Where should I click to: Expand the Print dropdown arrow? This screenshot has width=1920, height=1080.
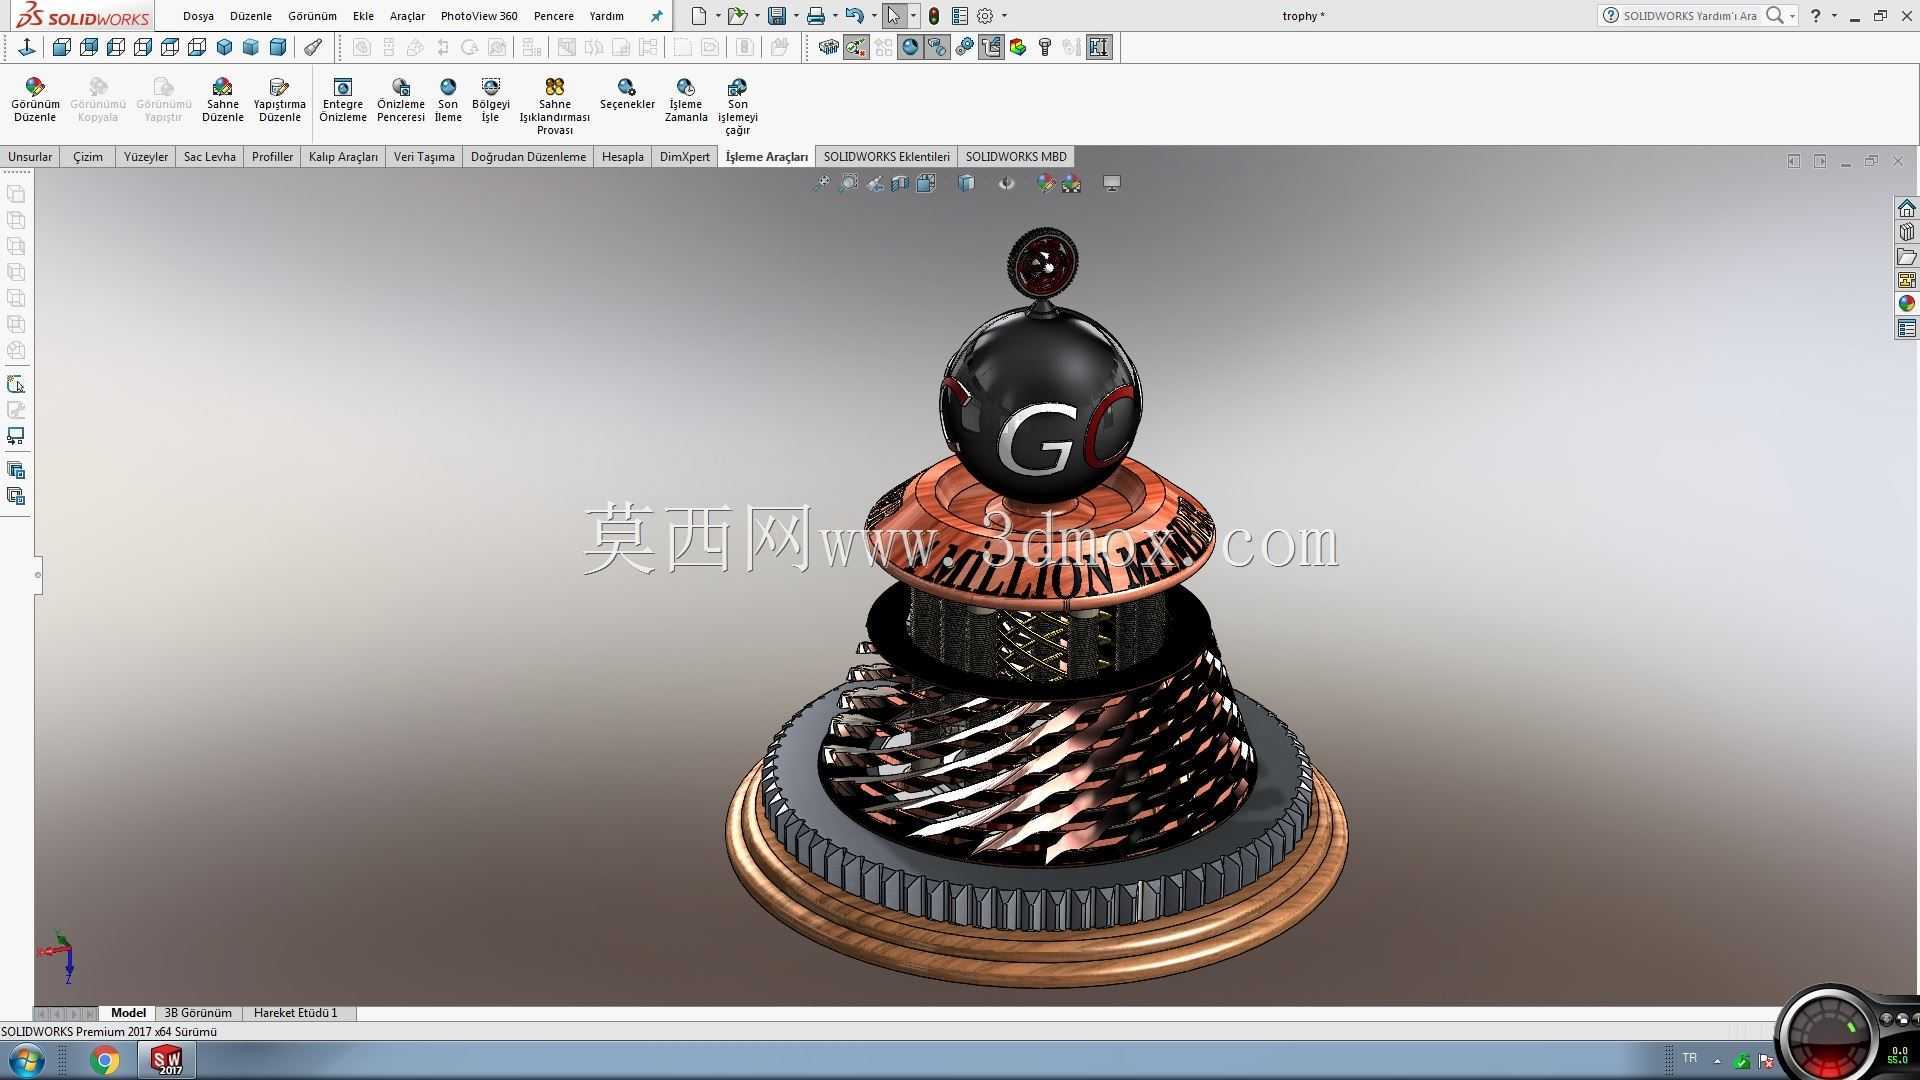click(x=835, y=16)
